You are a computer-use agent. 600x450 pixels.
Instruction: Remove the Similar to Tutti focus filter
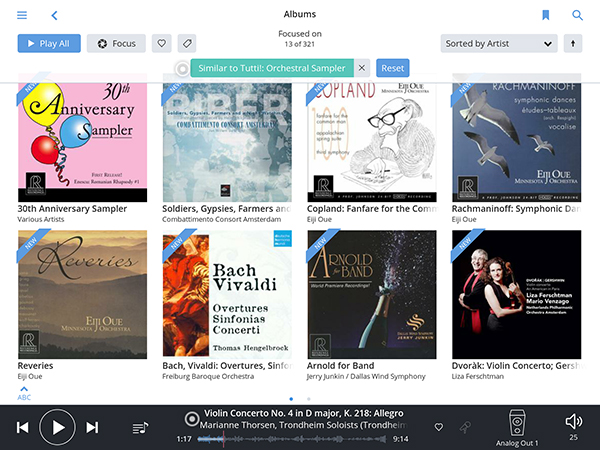pos(362,68)
